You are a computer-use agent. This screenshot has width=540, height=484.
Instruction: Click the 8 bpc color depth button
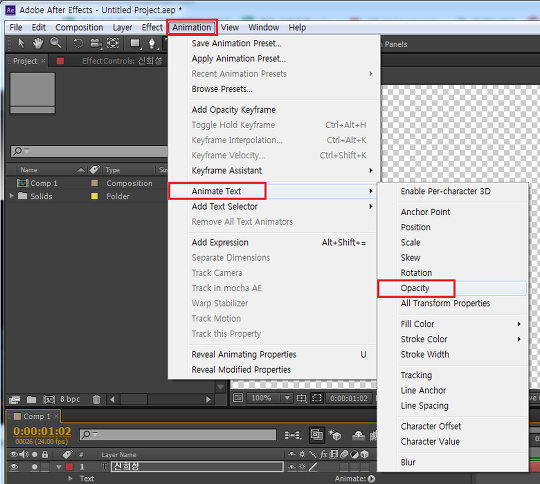click(70, 399)
